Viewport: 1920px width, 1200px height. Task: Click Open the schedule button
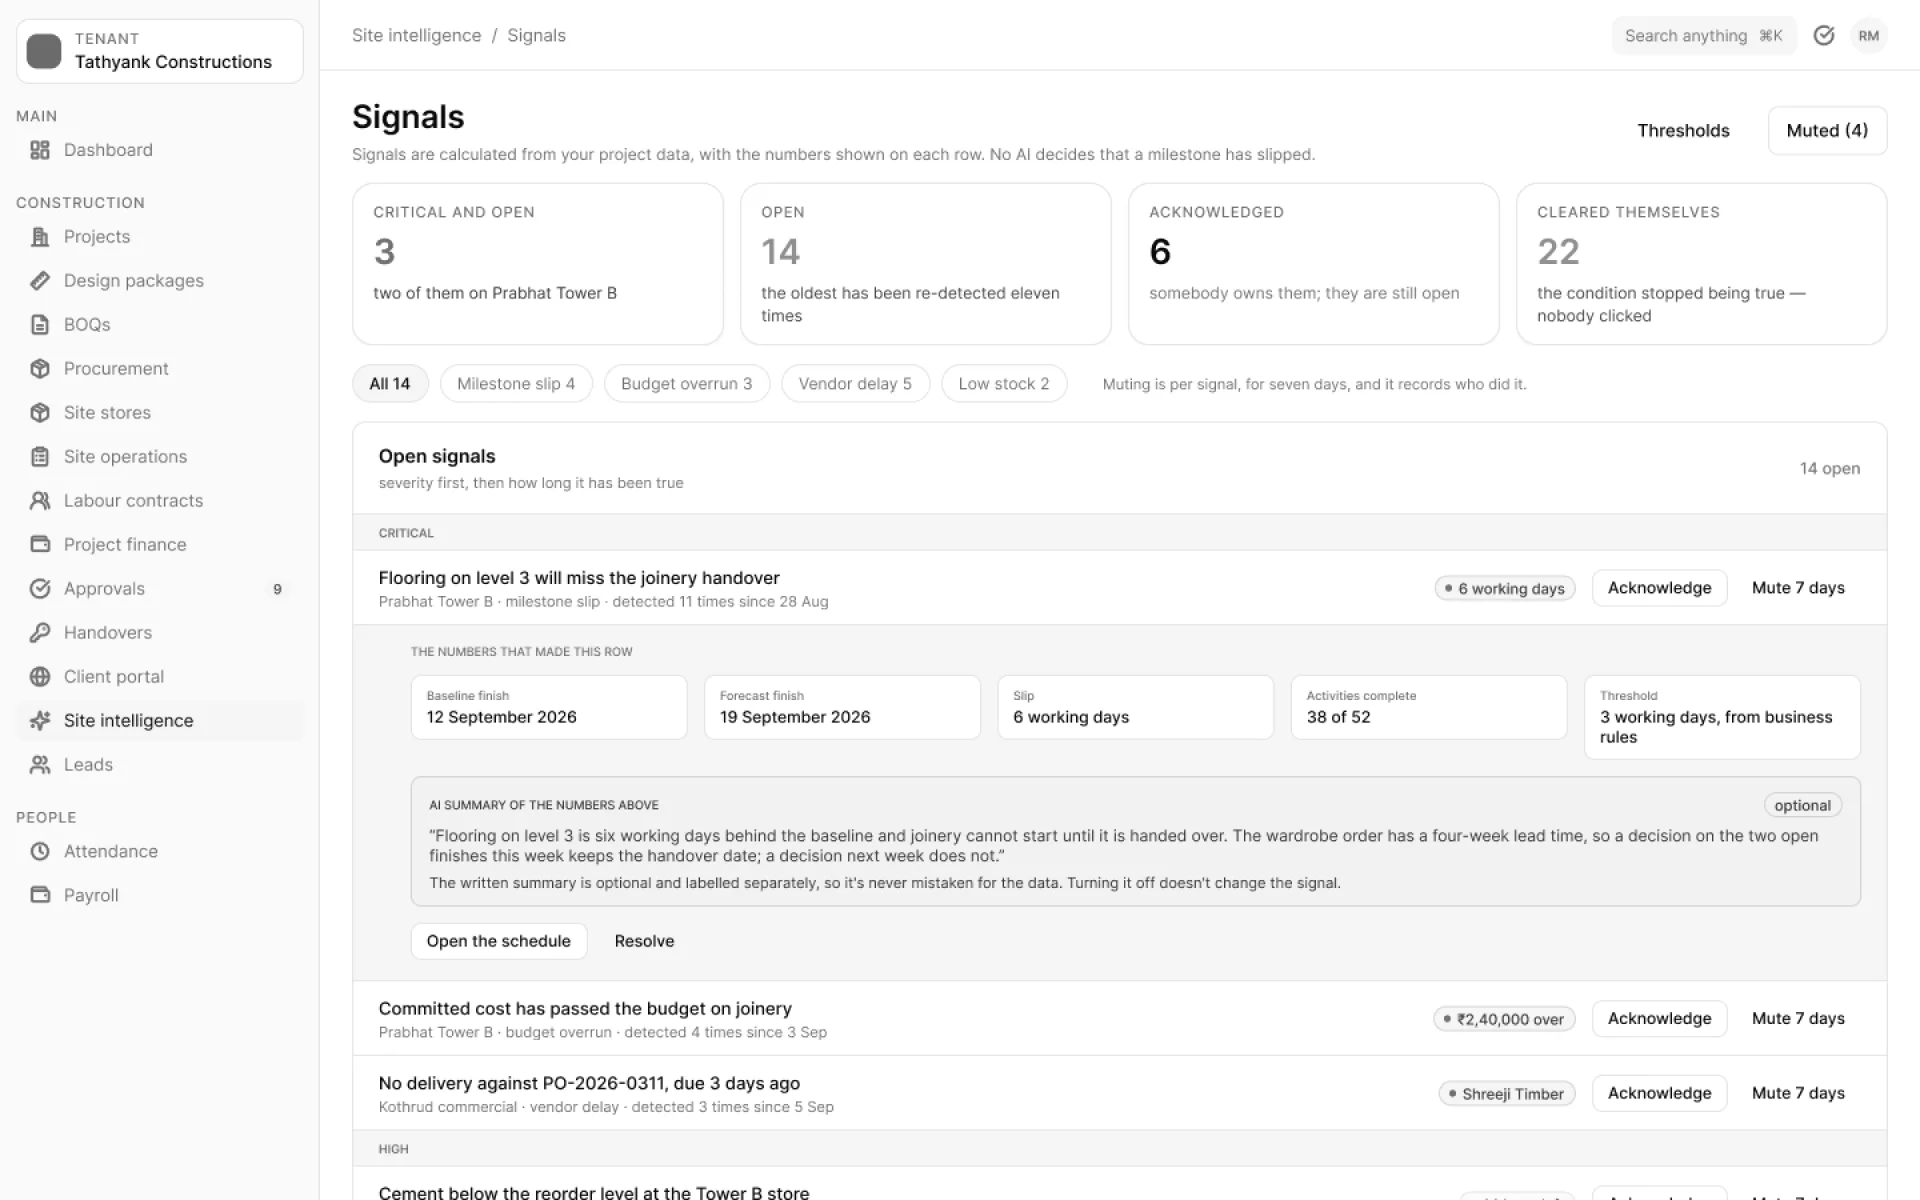tap(498, 942)
